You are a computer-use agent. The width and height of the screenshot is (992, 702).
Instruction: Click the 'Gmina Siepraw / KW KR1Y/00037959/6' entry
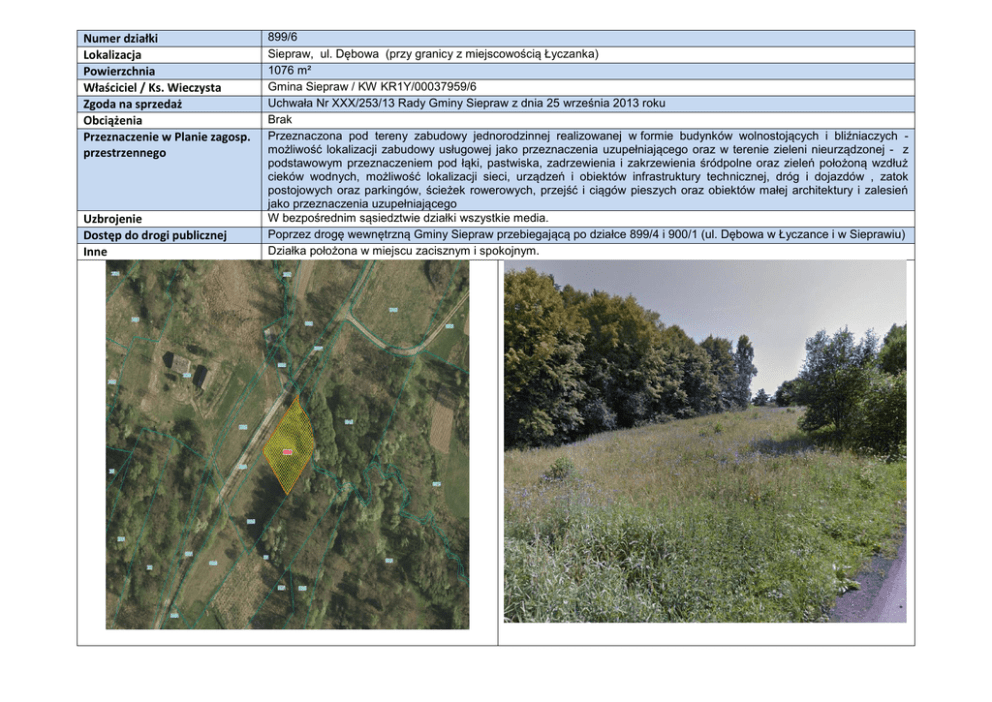[372, 87]
